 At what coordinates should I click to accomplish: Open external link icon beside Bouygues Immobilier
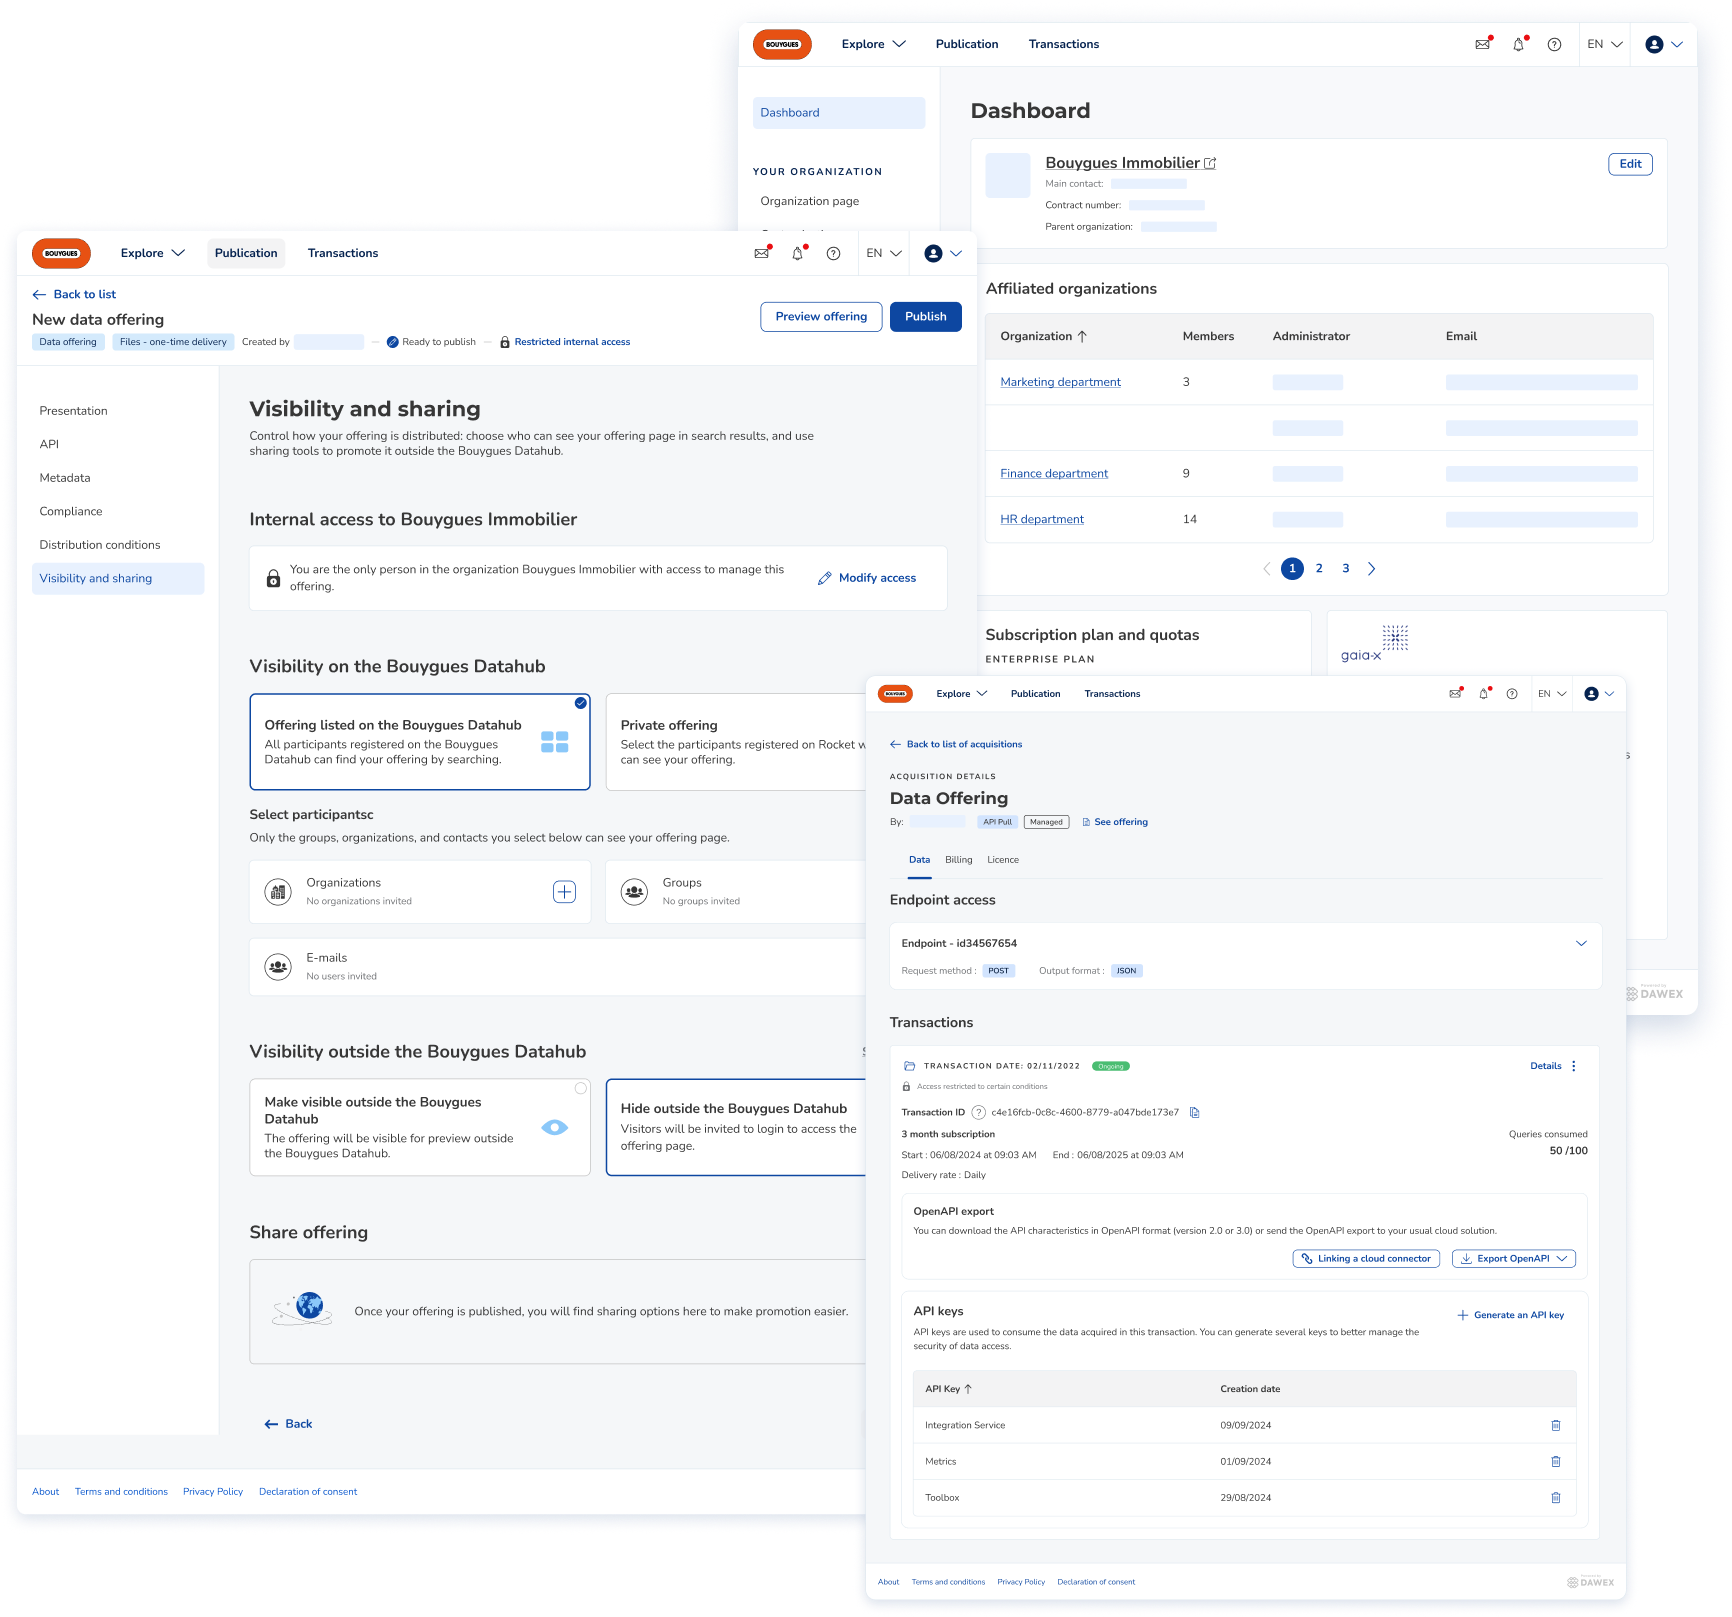[1210, 163]
